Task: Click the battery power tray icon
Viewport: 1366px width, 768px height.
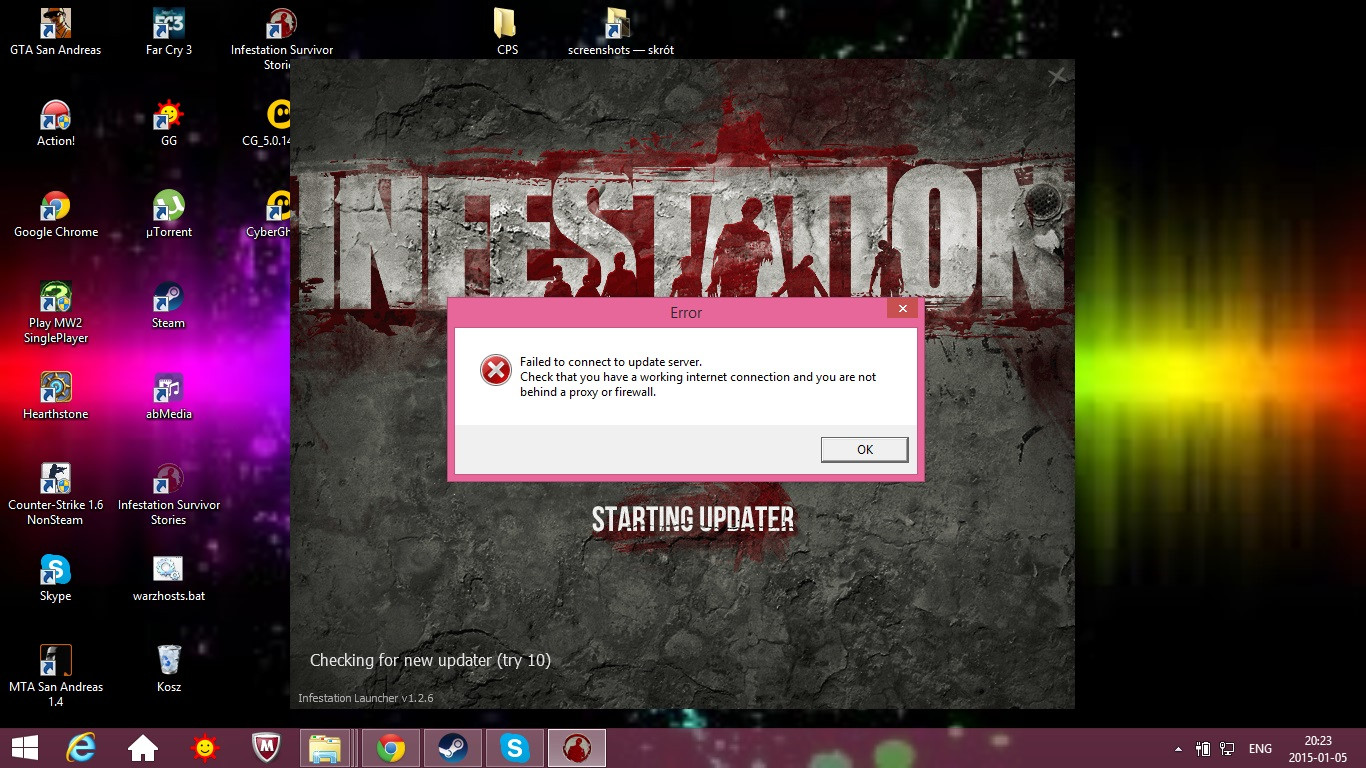Action: pos(1204,748)
